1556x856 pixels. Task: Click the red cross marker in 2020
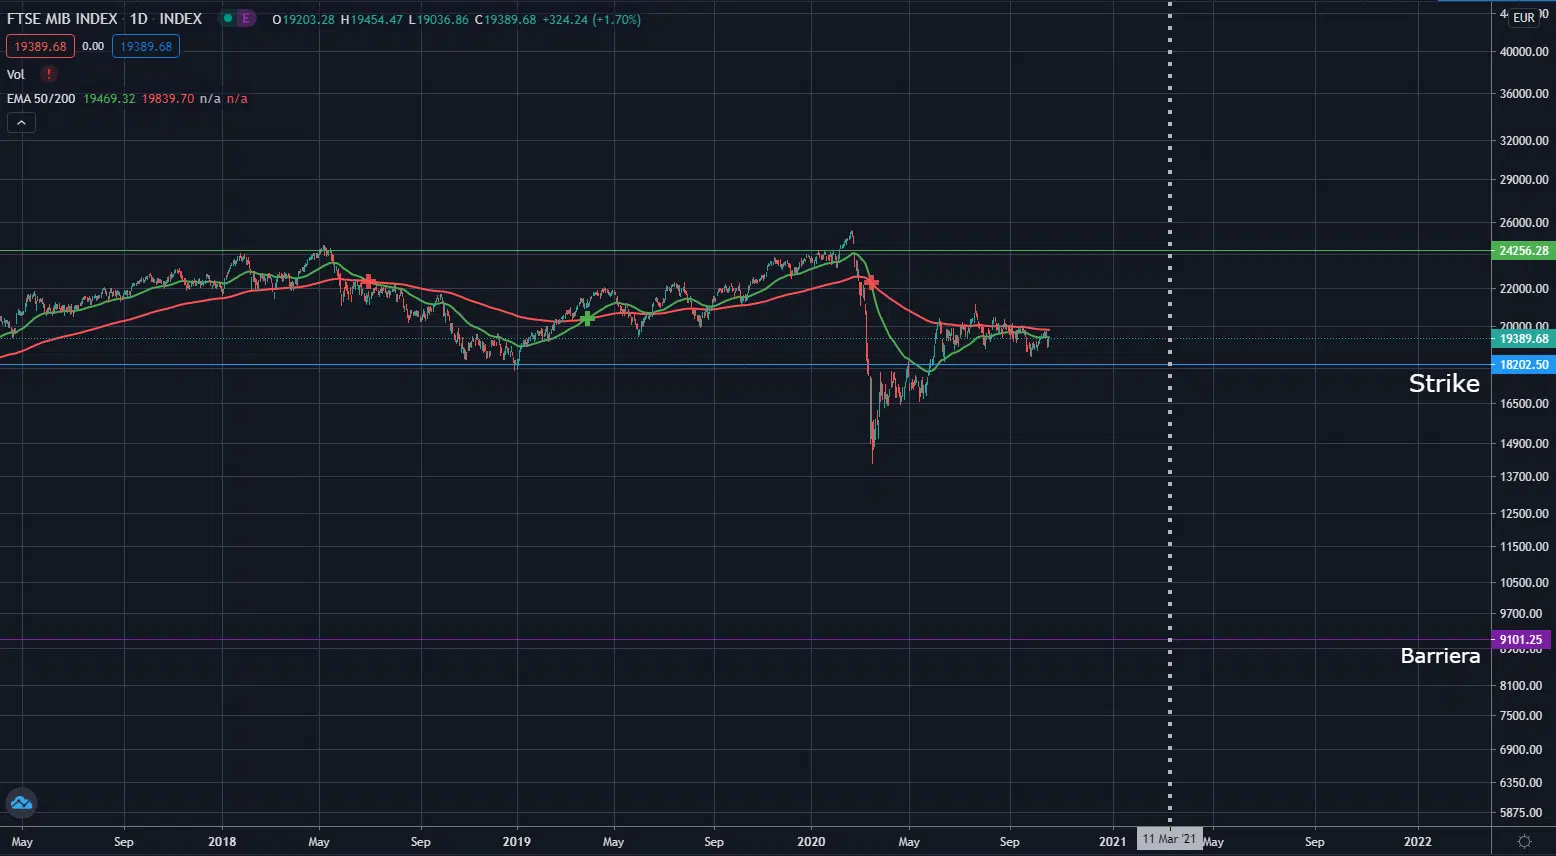871,283
